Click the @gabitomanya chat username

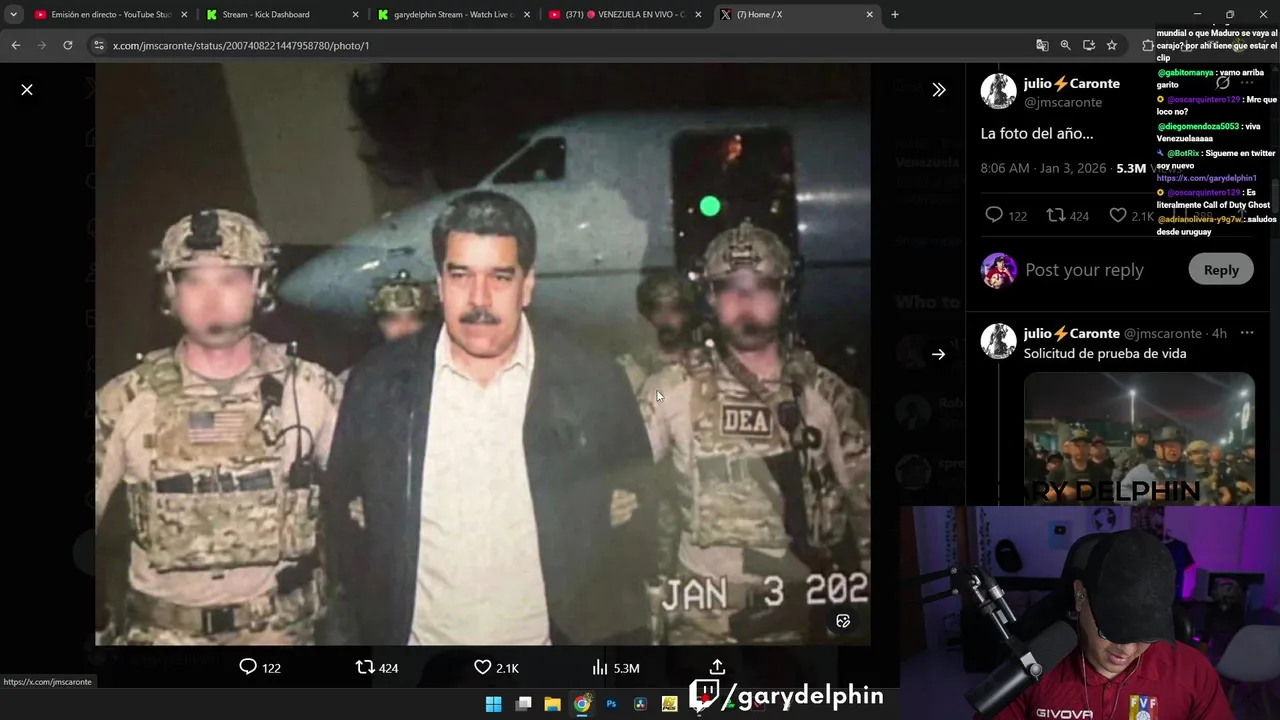(1186, 73)
